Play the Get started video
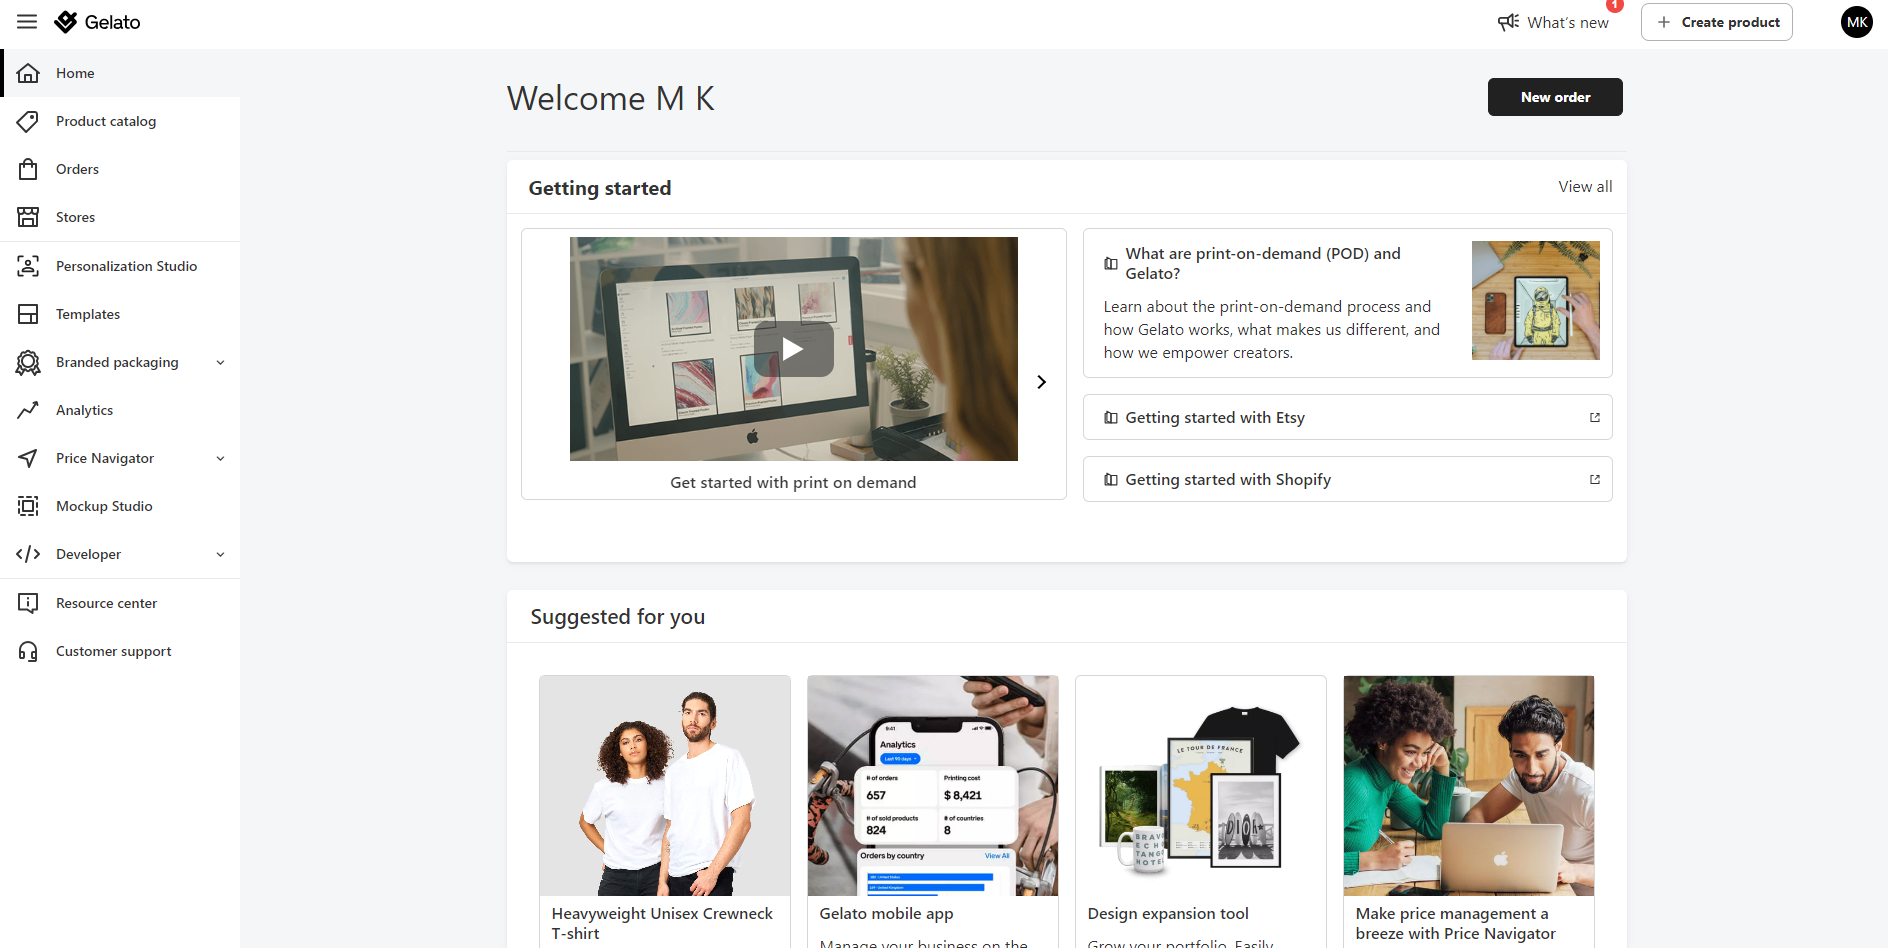Image resolution: width=1888 pixels, height=948 pixels. click(793, 349)
